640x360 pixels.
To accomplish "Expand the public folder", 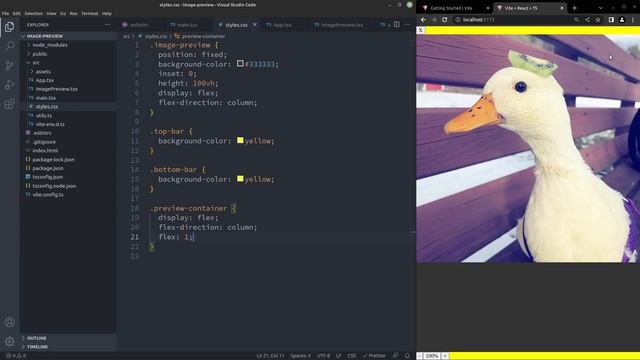I will point(68,54).
